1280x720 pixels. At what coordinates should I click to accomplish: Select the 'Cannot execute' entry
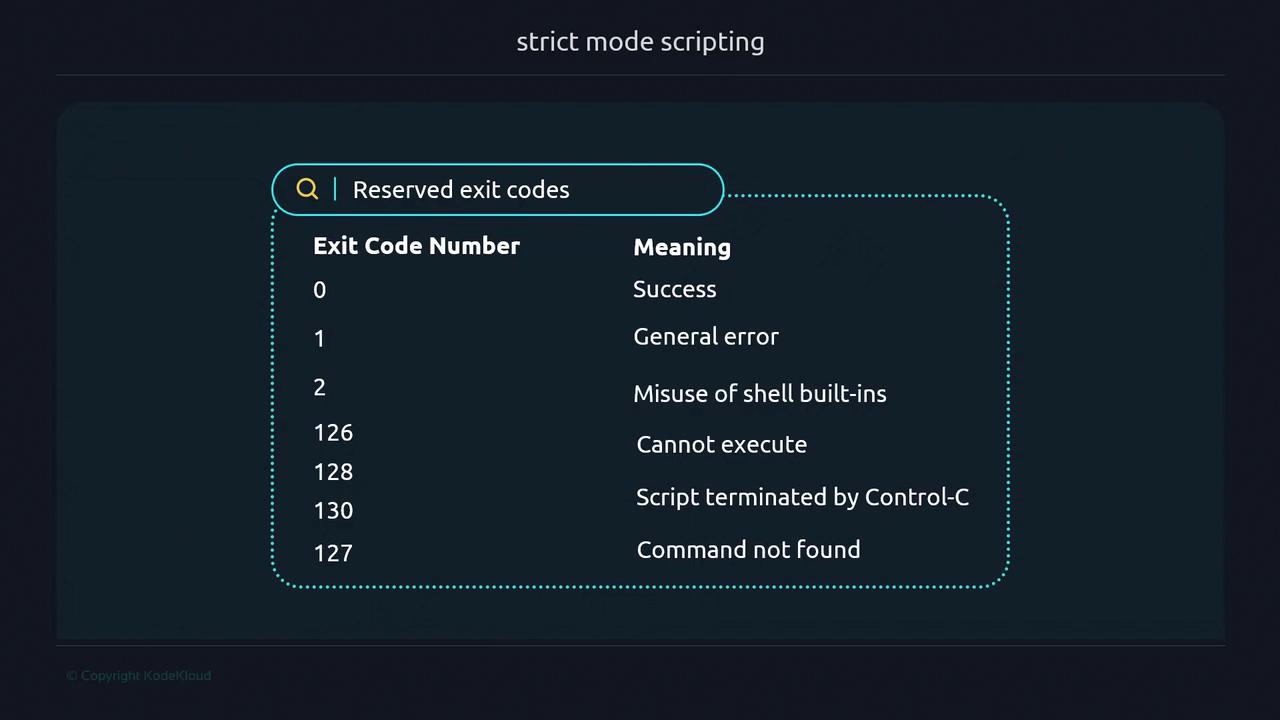[x=722, y=444]
